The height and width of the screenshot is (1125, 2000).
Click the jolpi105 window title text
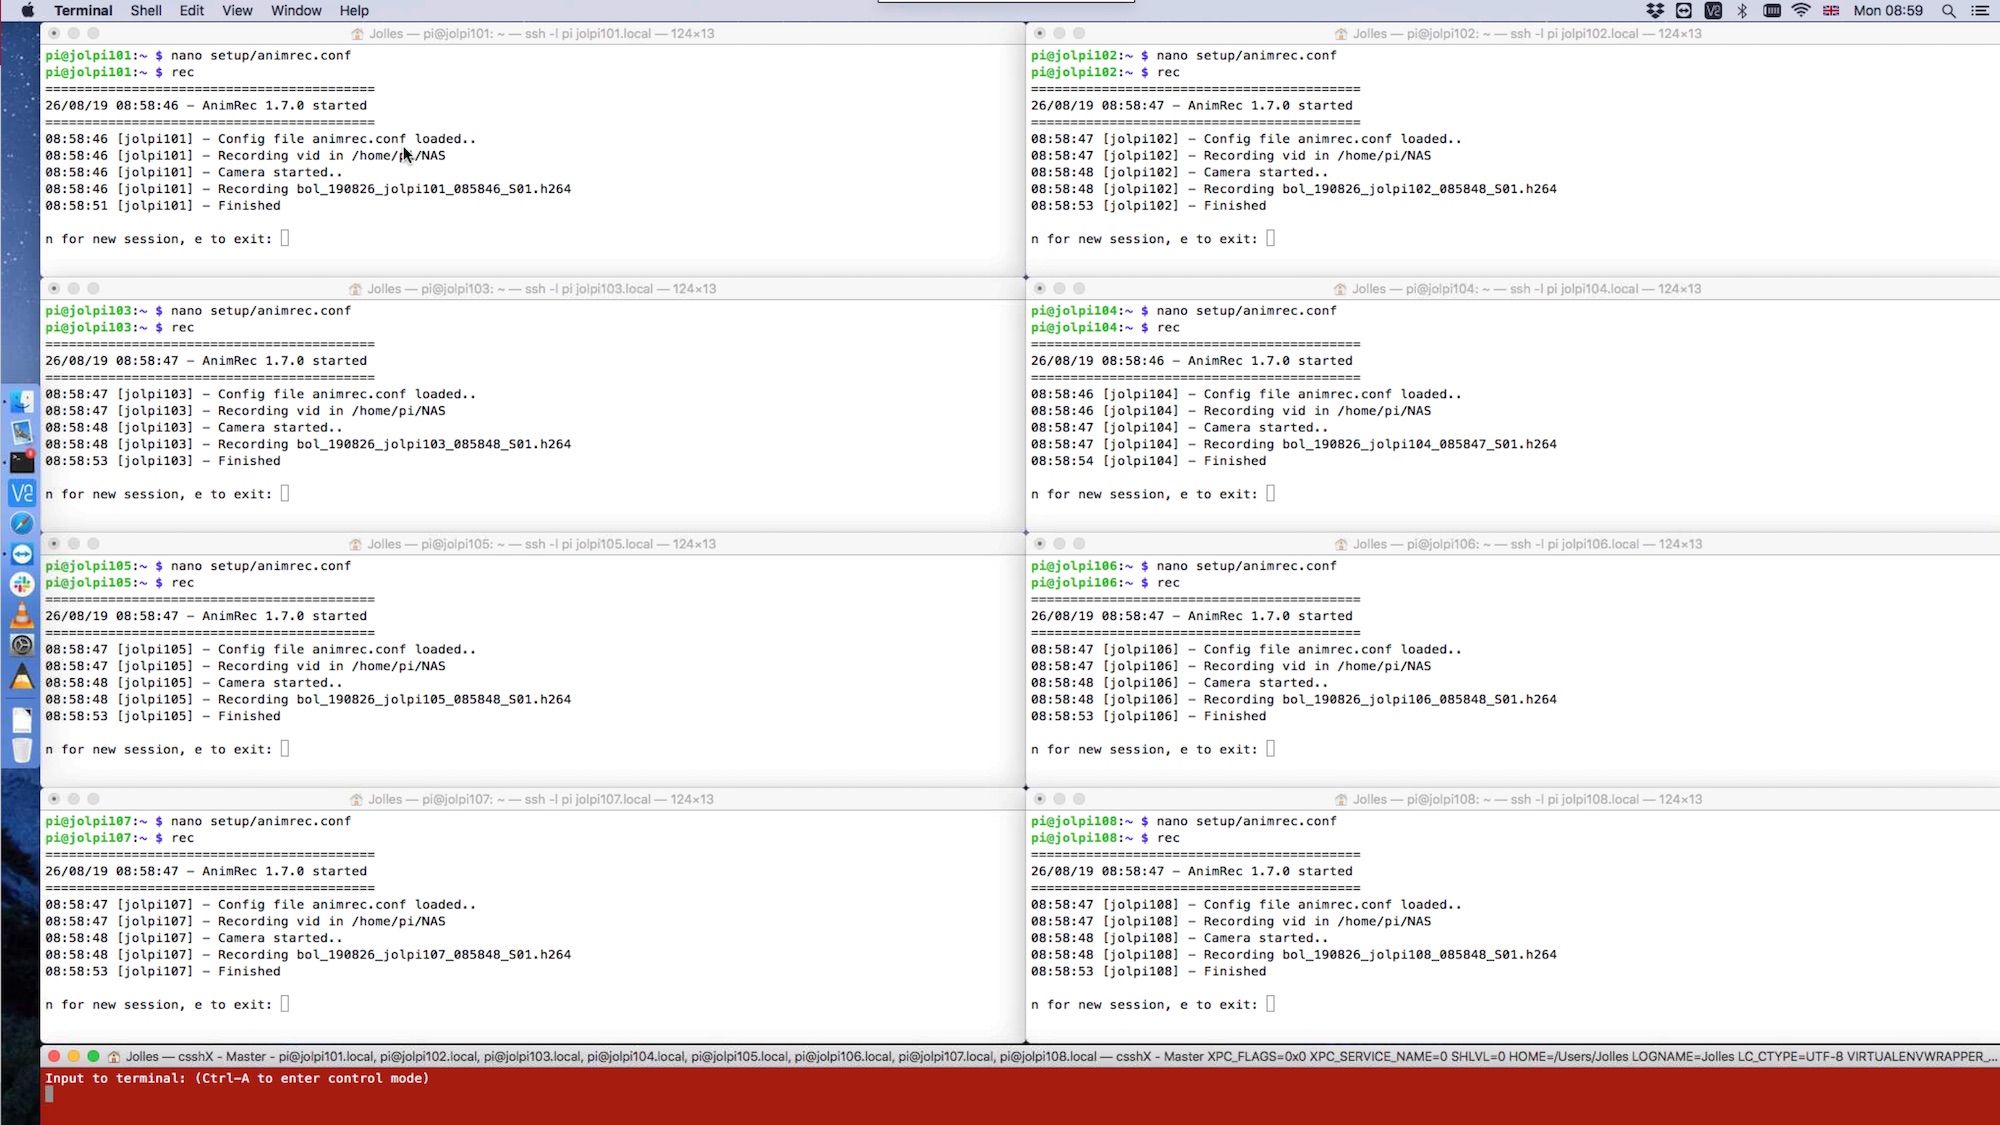[541, 544]
